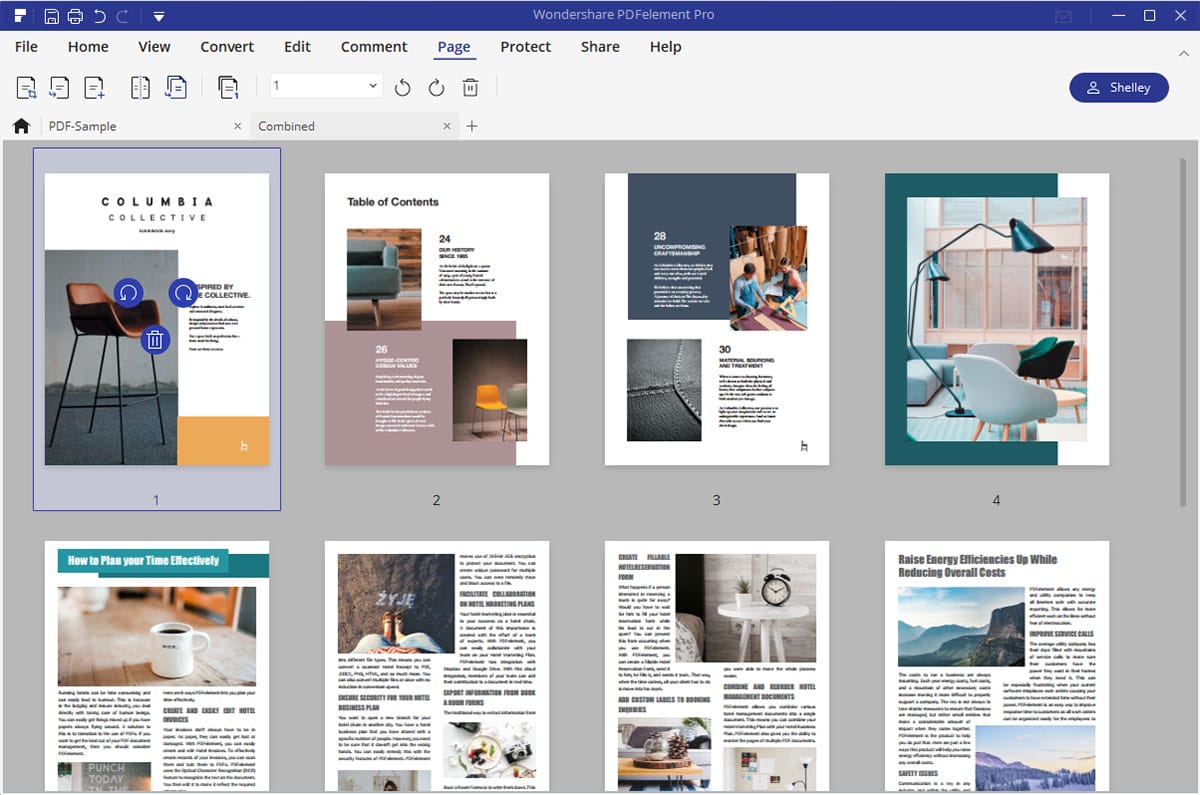Screen dimensions: 1200x795
Task: Rotate page clockwise from the toolbar
Action: (x=436, y=88)
